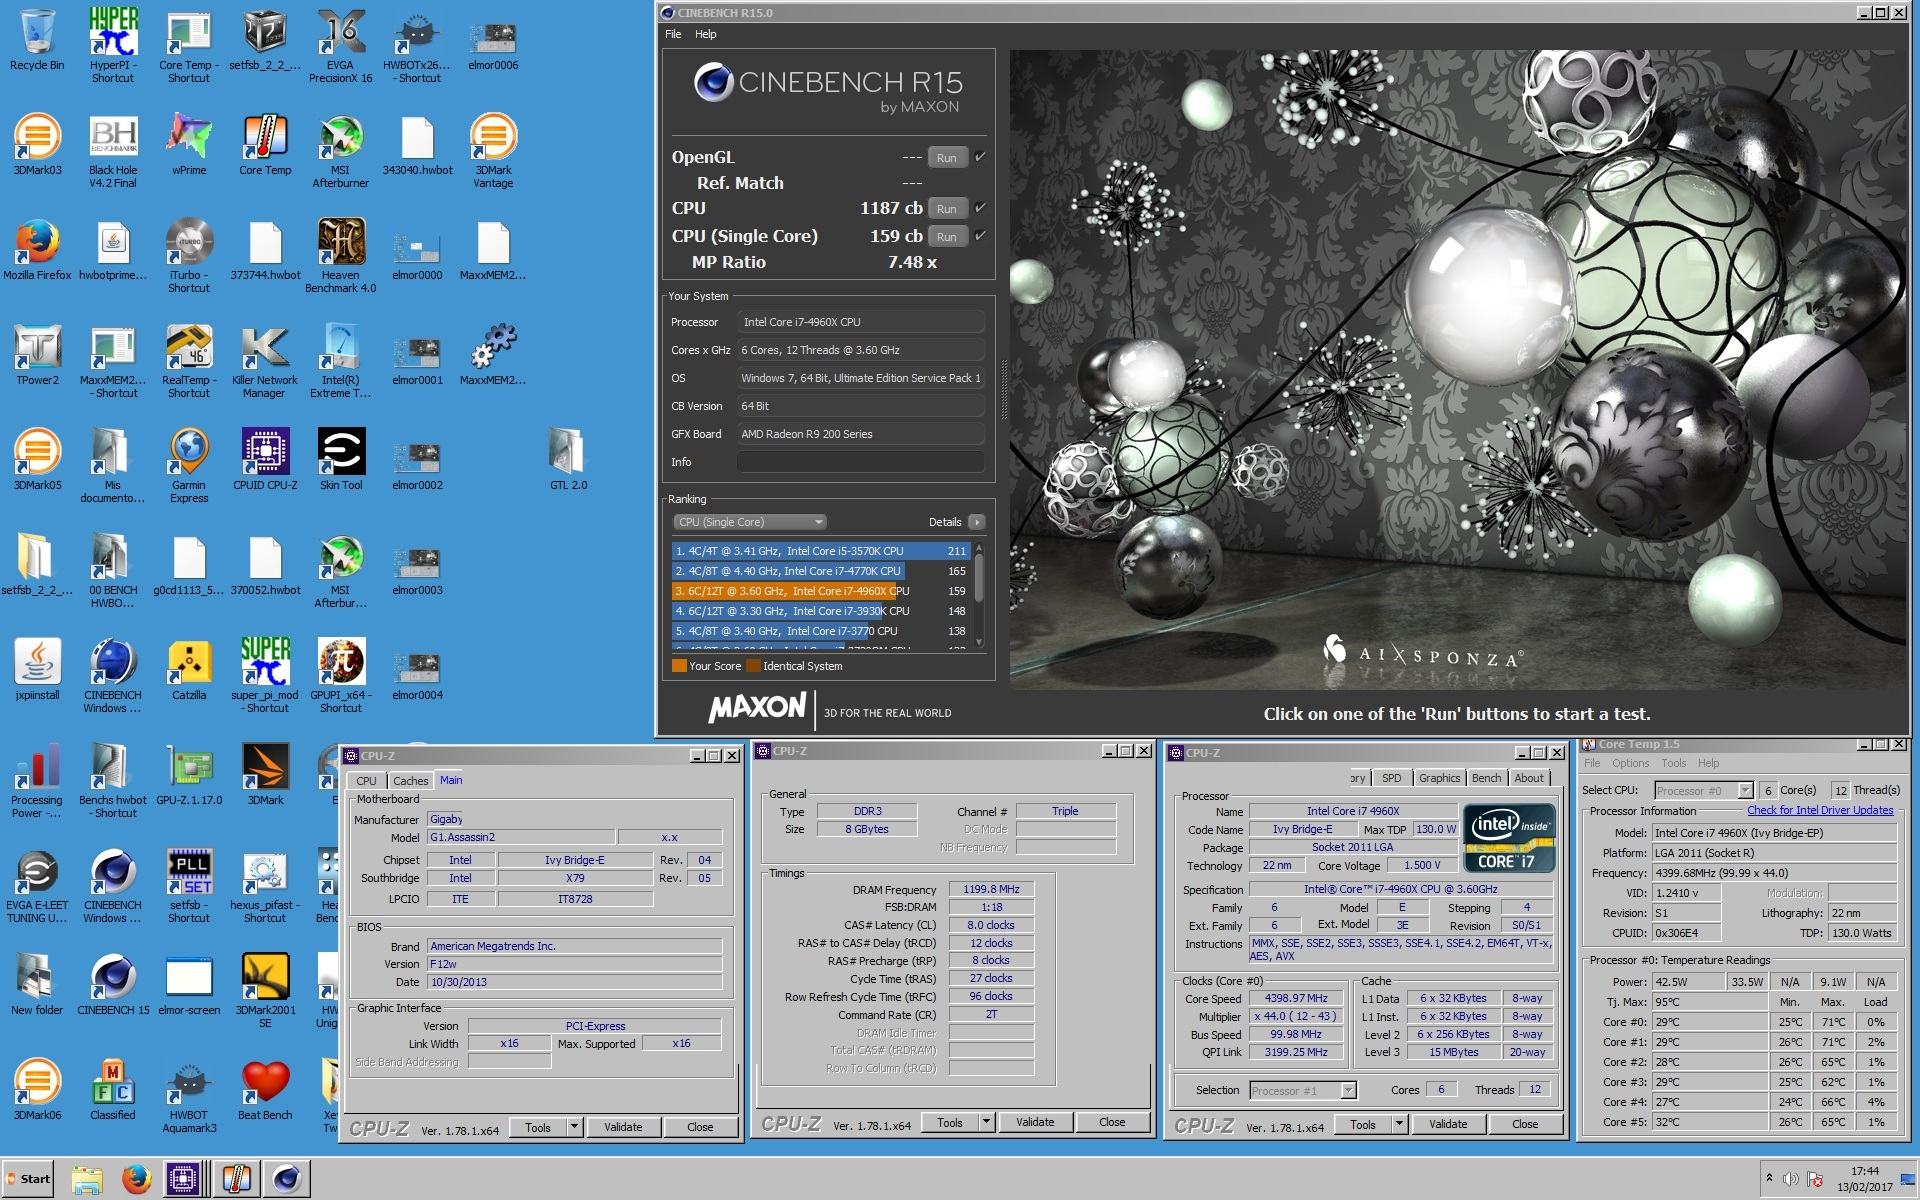The width and height of the screenshot is (1920, 1200).
Task: Open Firefox from the taskbar
Action: coord(137,1179)
